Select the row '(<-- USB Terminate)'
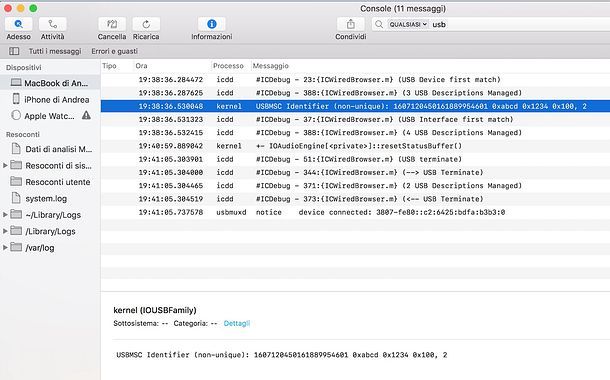610x380 pixels. [355, 198]
